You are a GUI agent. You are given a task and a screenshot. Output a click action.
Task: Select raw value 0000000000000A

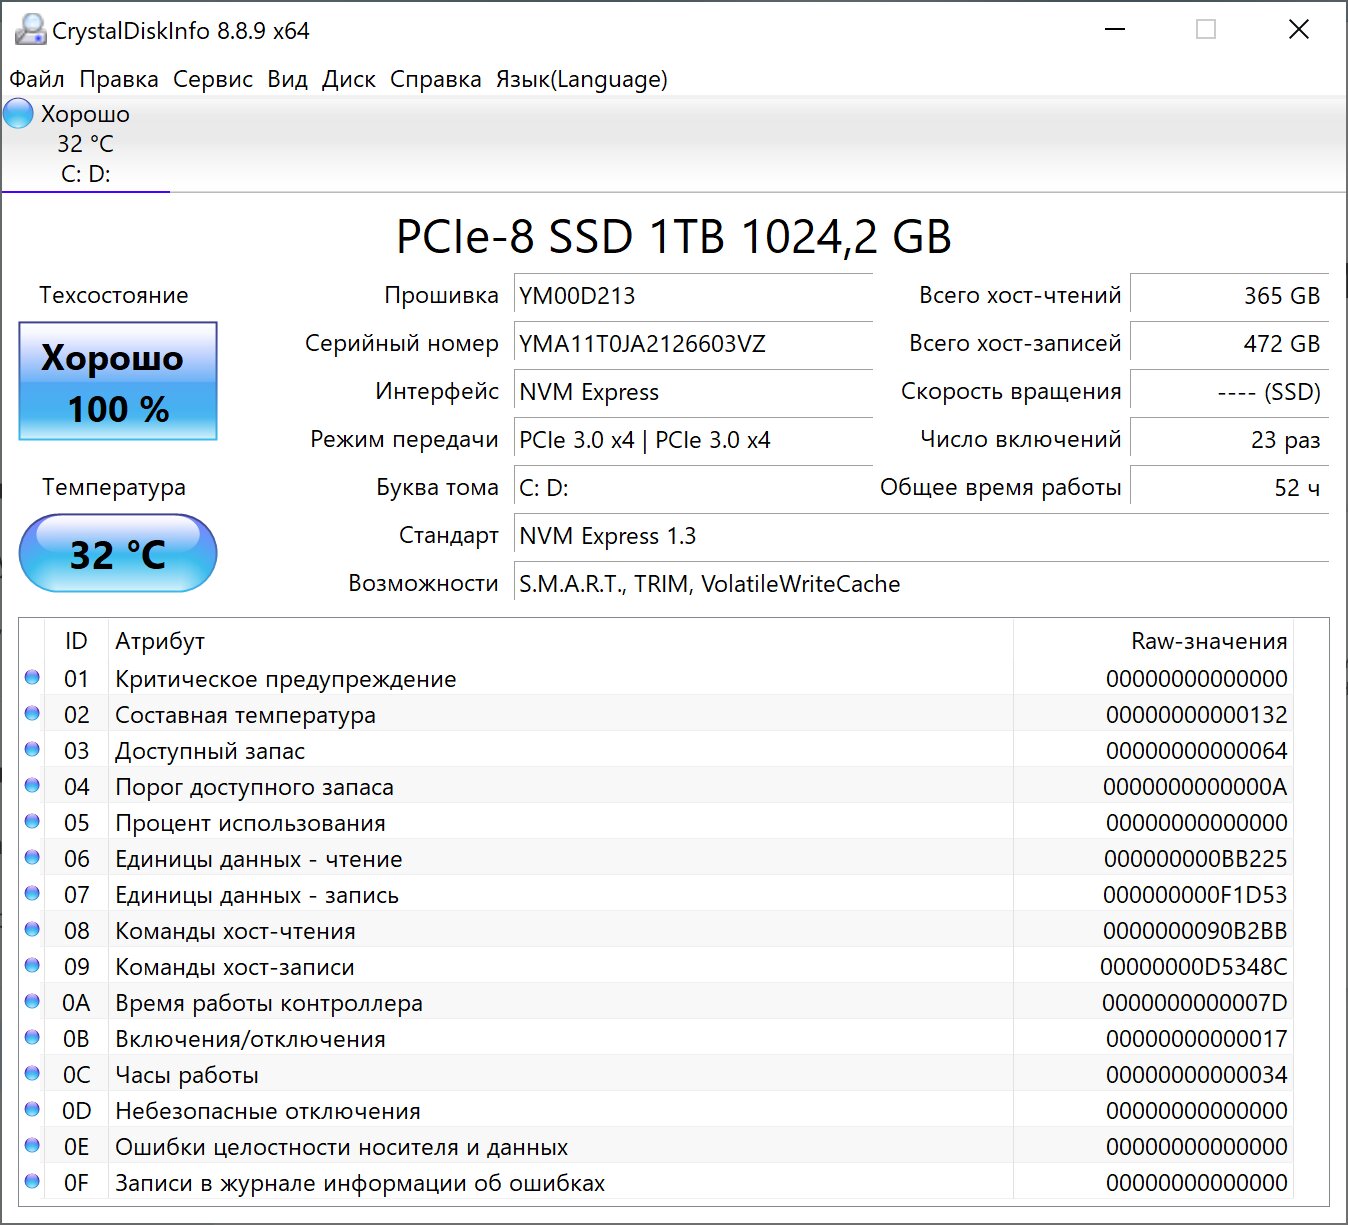1195,787
